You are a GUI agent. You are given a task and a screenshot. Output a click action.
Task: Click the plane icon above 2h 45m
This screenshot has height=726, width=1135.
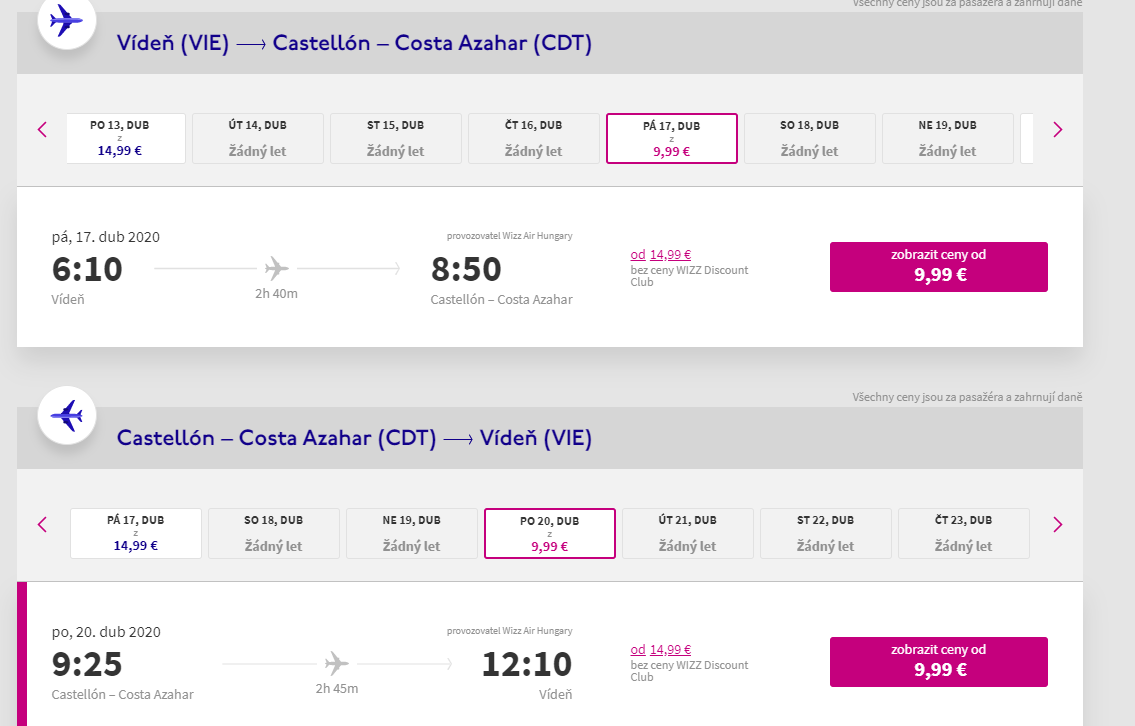337,664
